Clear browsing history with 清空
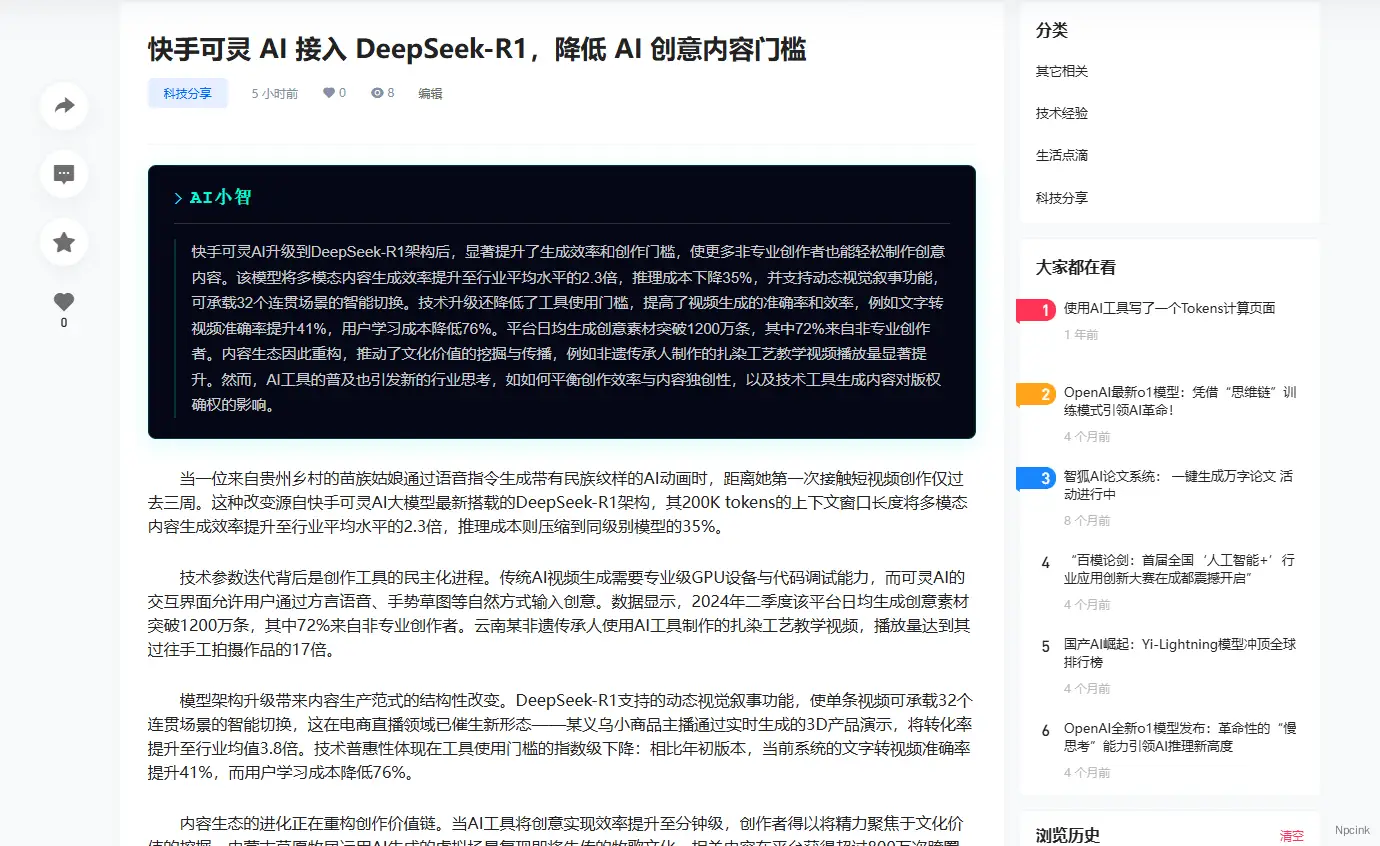 click(x=1290, y=834)
